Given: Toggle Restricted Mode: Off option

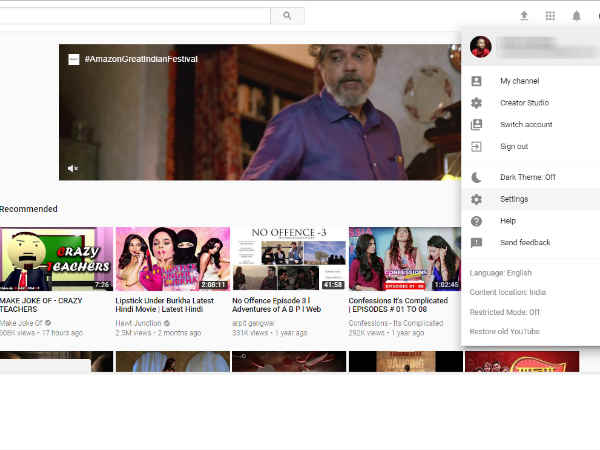Looking at the screenshot, I should tap(505, 312).
